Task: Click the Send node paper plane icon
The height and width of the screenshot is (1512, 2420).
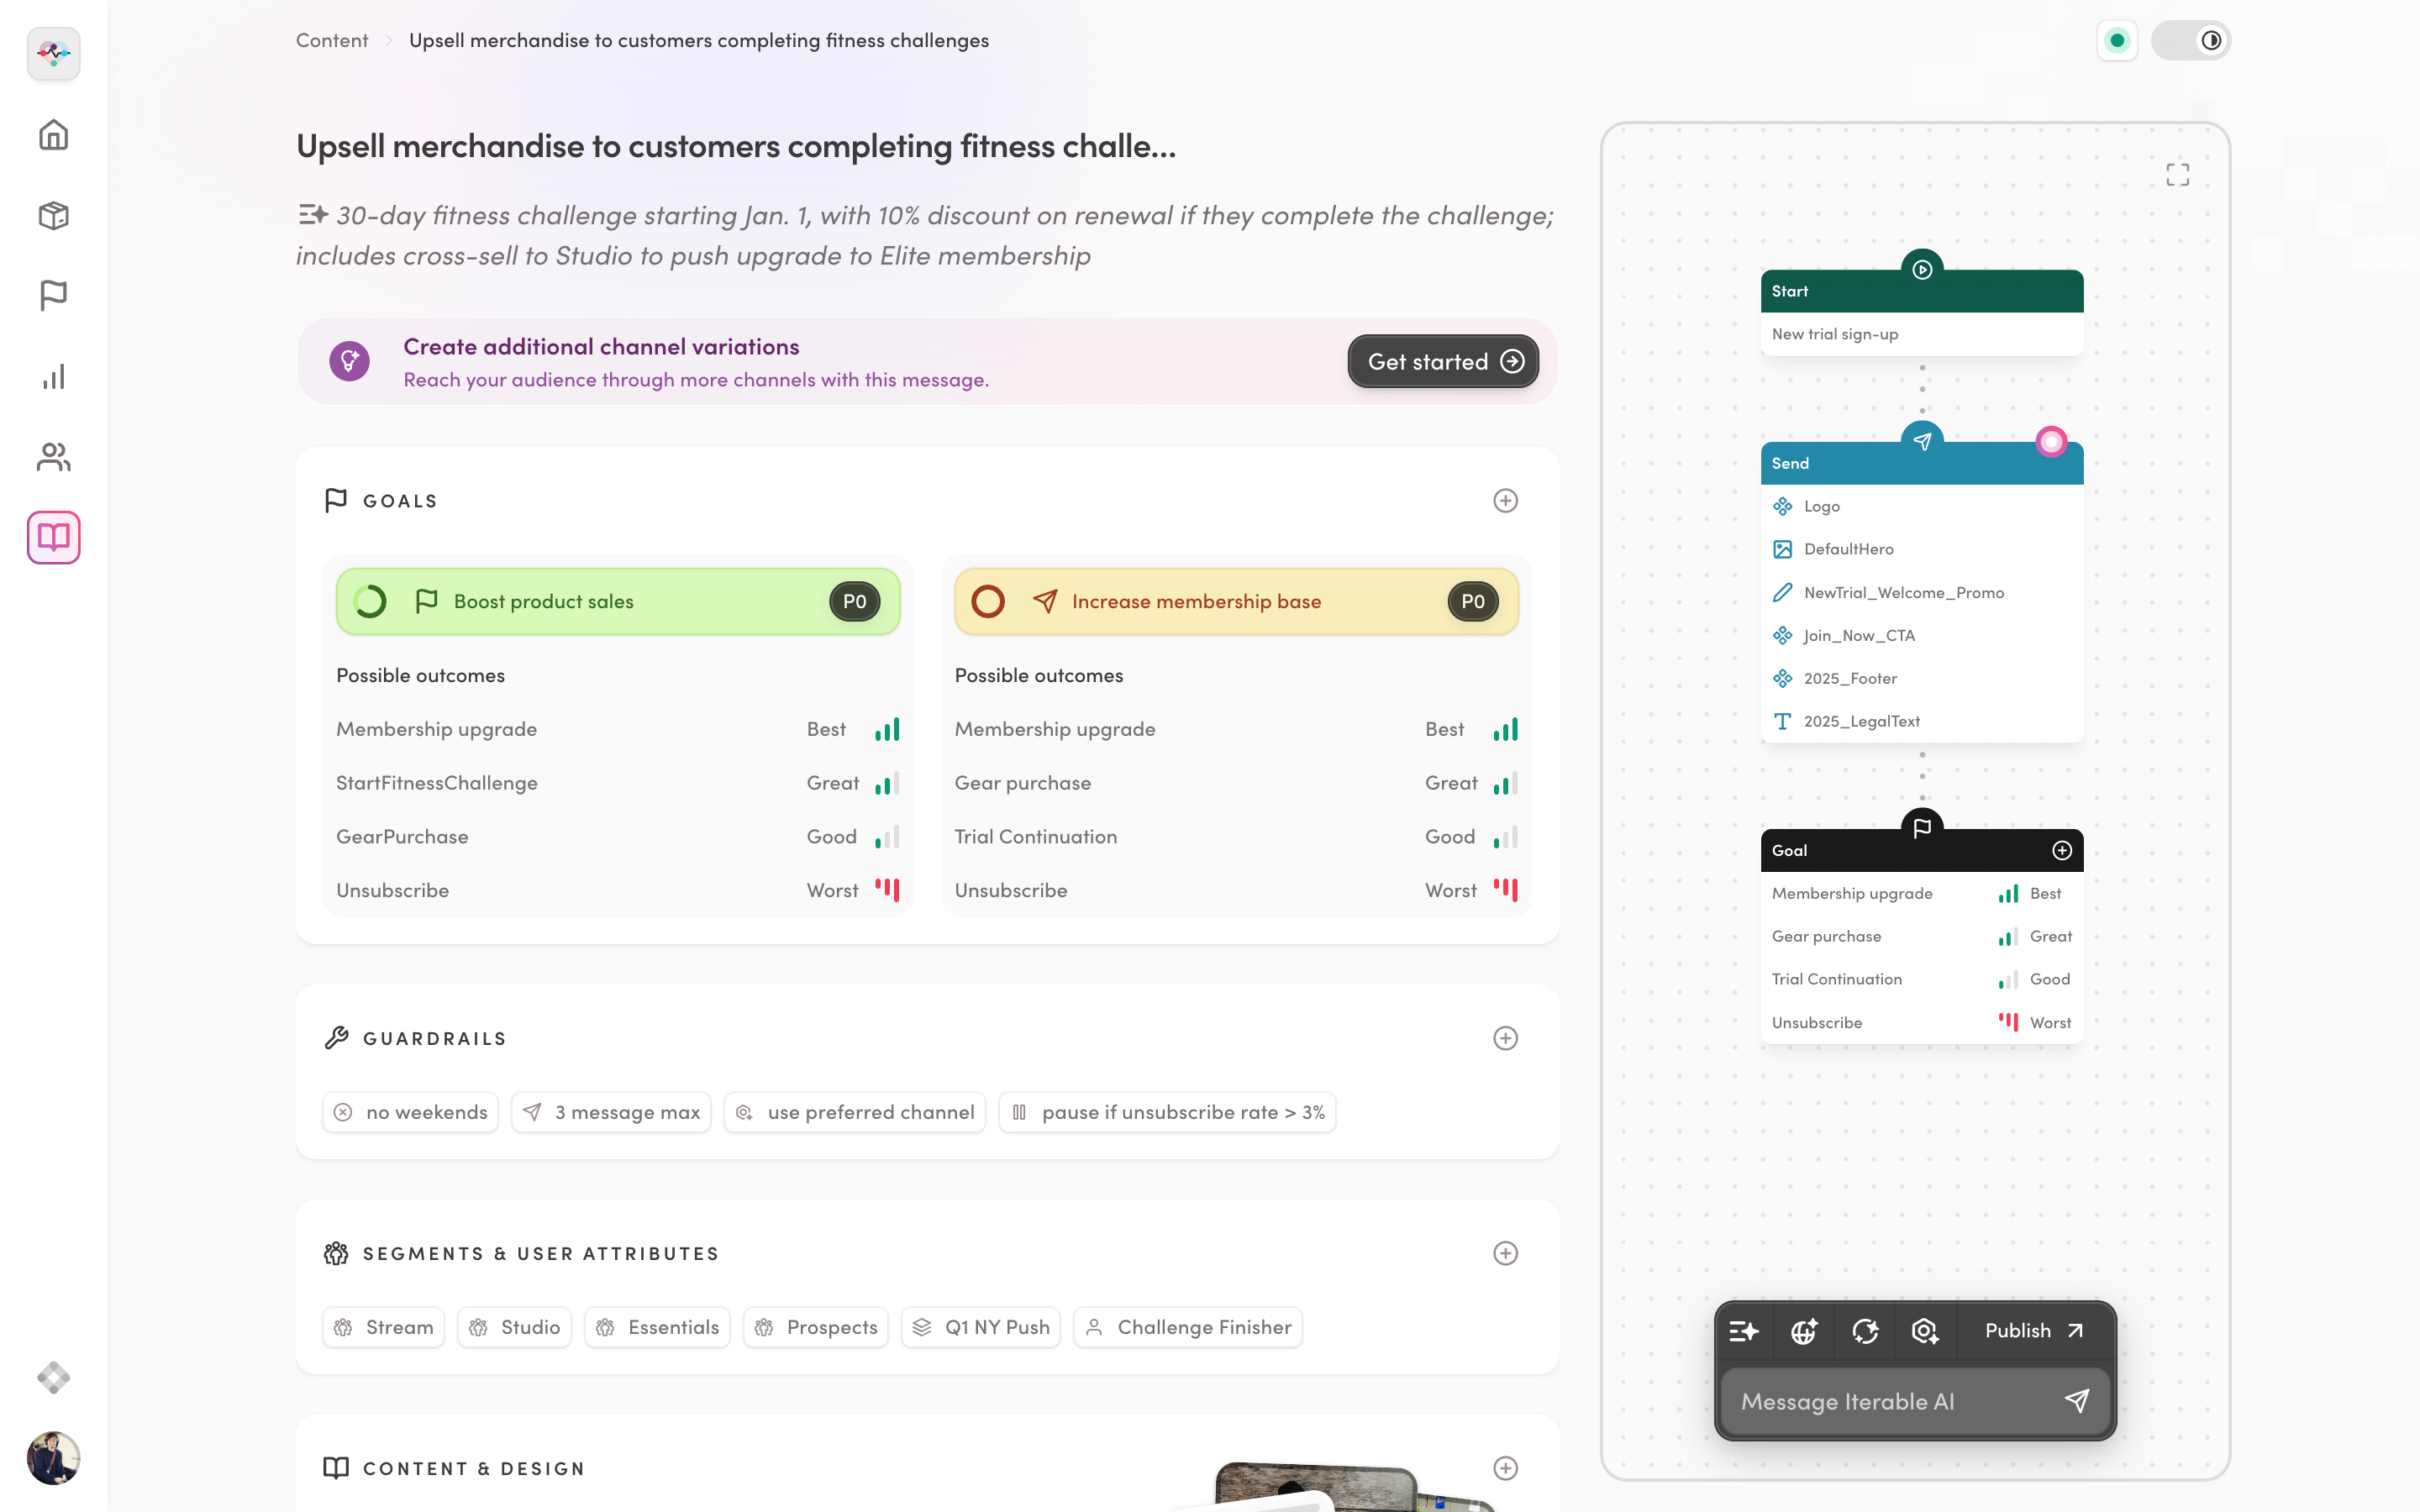Action: (x=1922, y=441)
